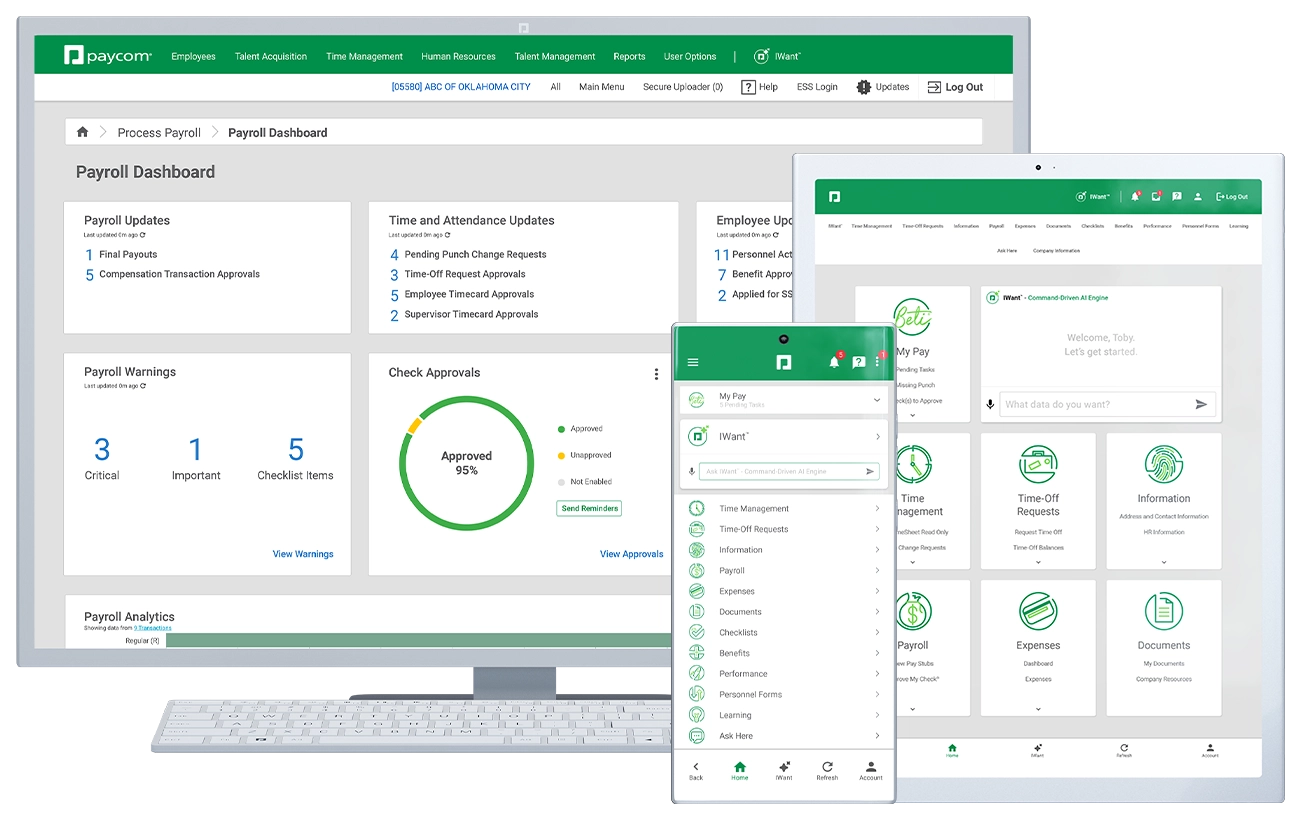The image size is (1300, 820).
Task: Open the Reports menu on desktop
Action: click(629, 57)
